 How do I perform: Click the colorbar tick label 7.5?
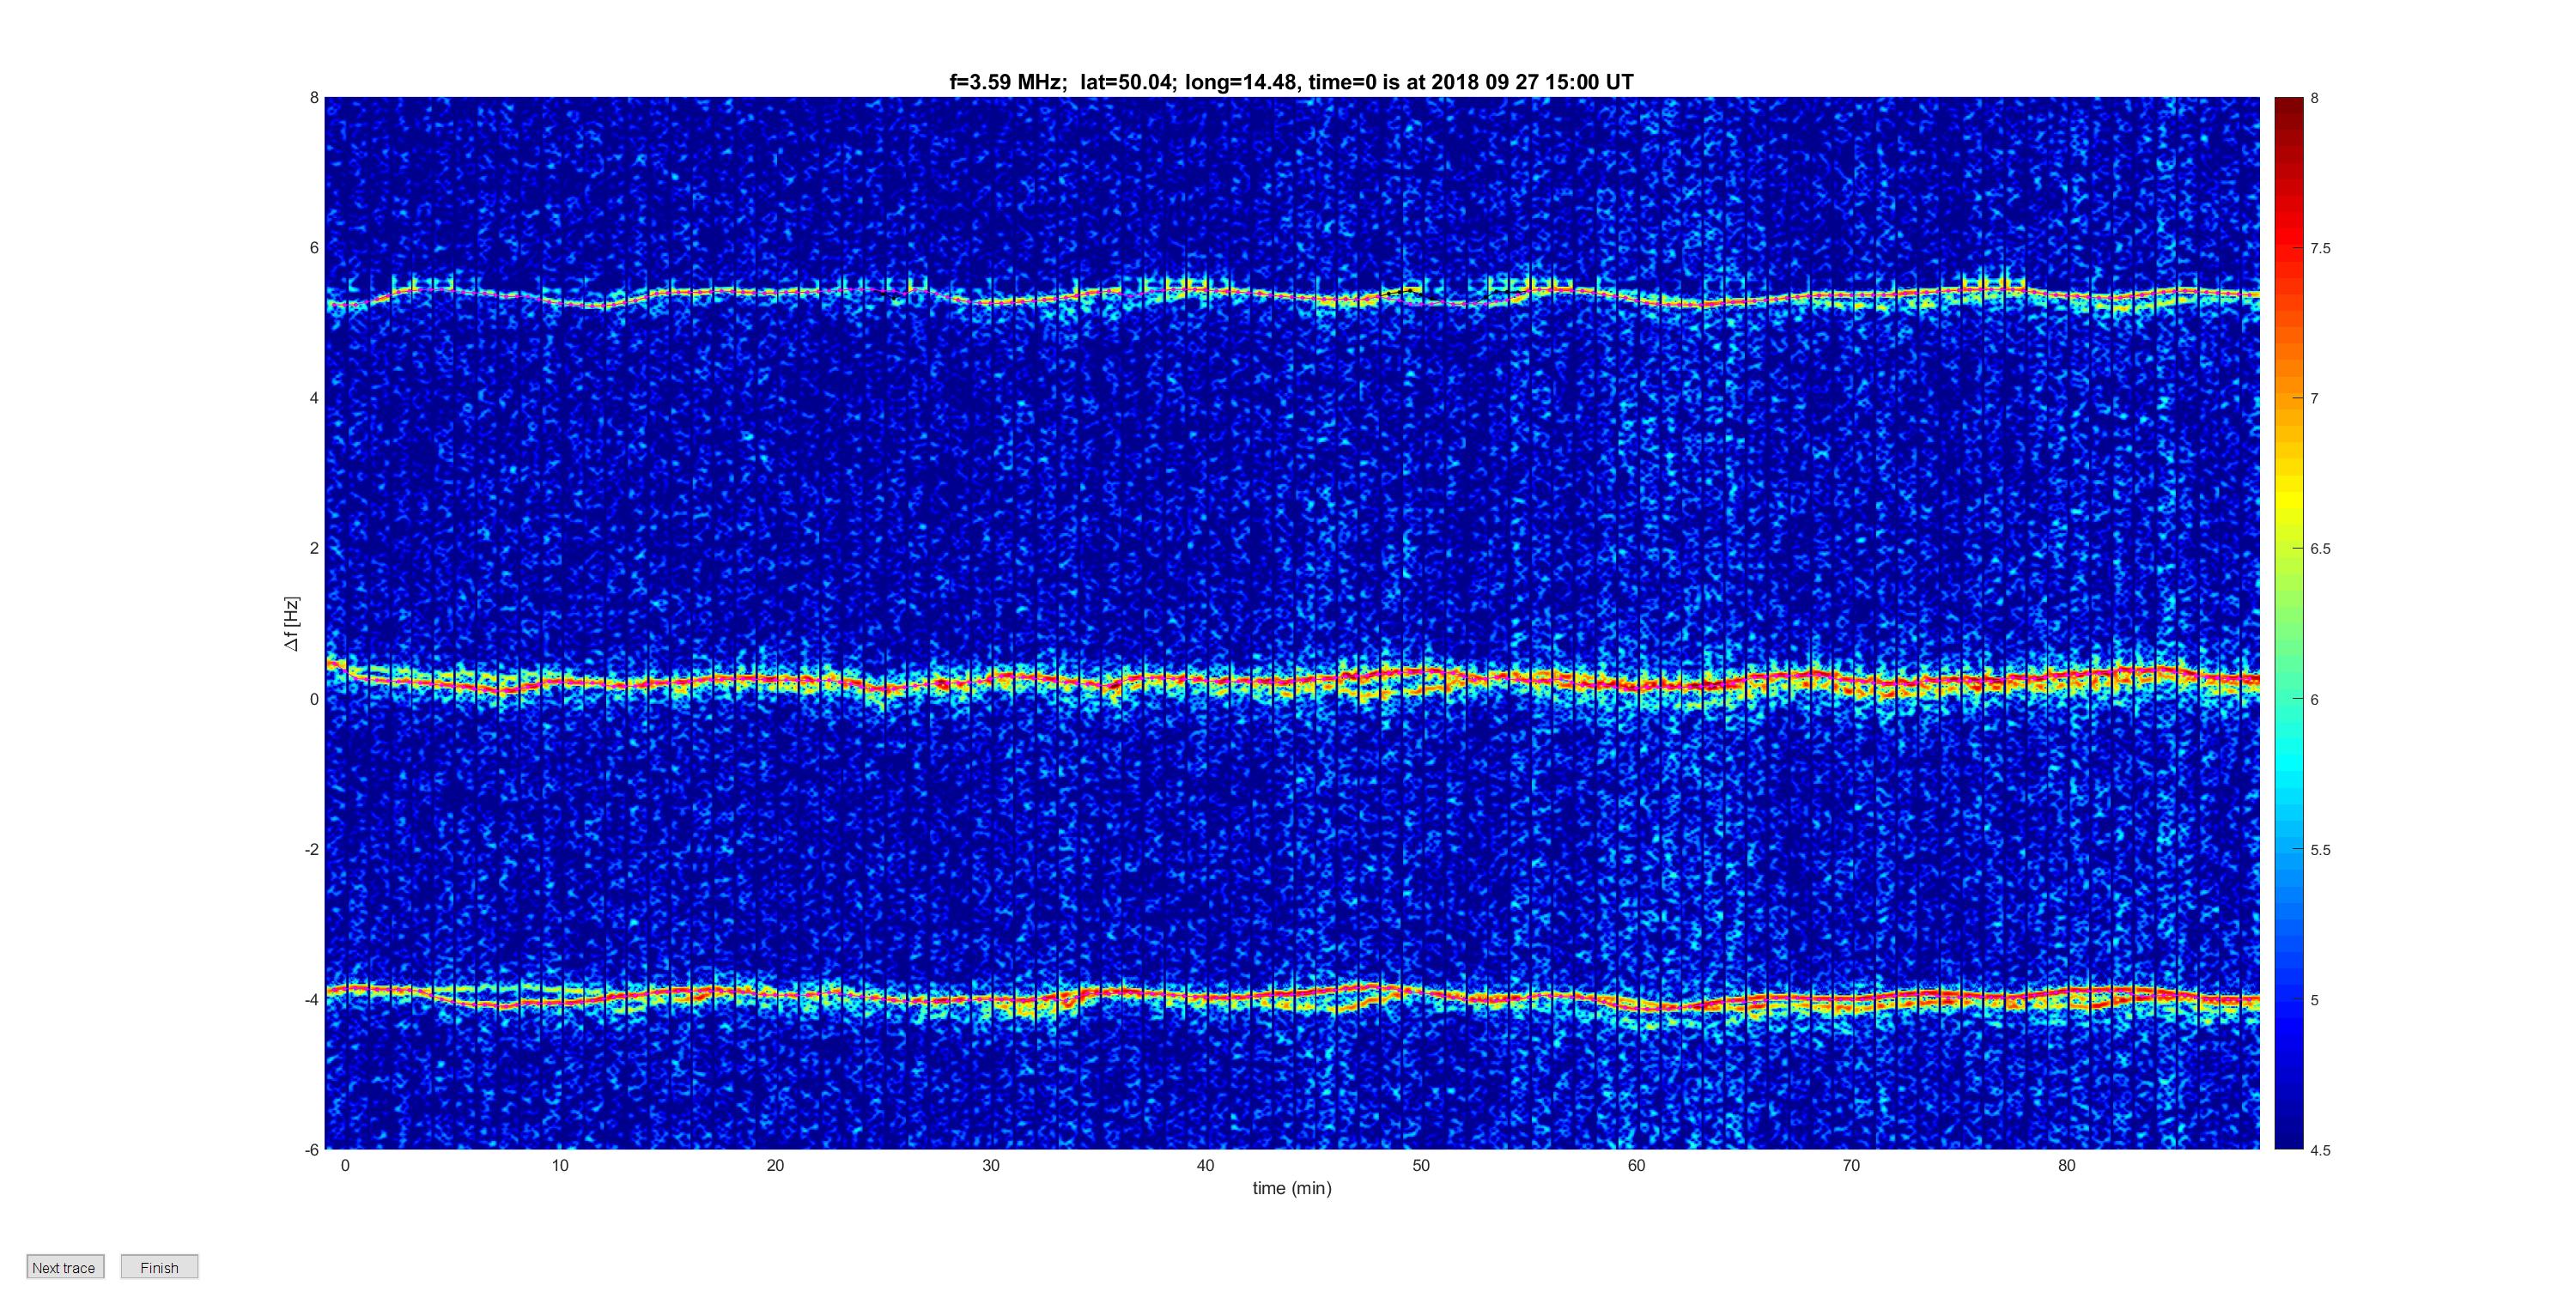tap(2320, 248)
